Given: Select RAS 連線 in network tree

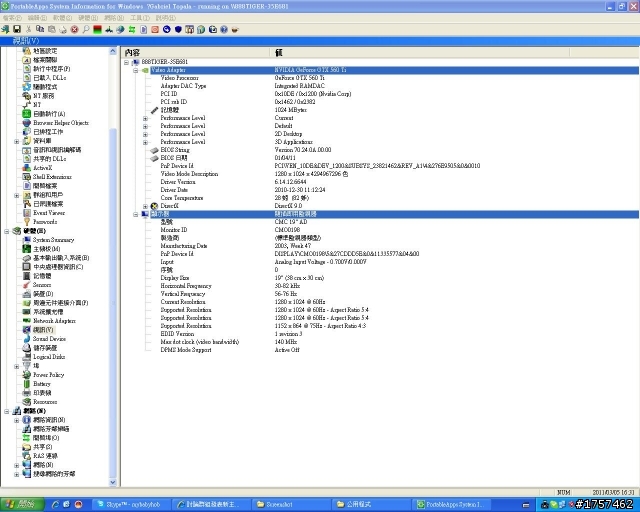Looking at the screenshot, I should (x=45, y=455).
